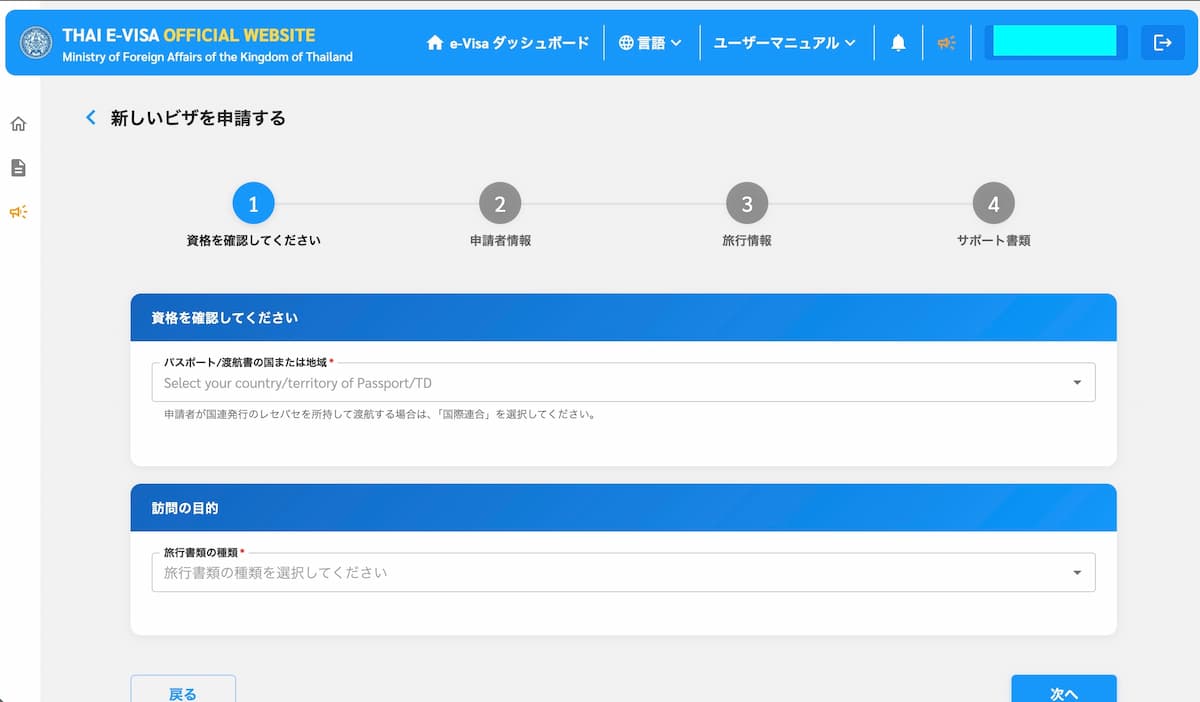Select step 2 circle 申請者情報
This screenshot has height=702, width=1200.
coord(500,204)
